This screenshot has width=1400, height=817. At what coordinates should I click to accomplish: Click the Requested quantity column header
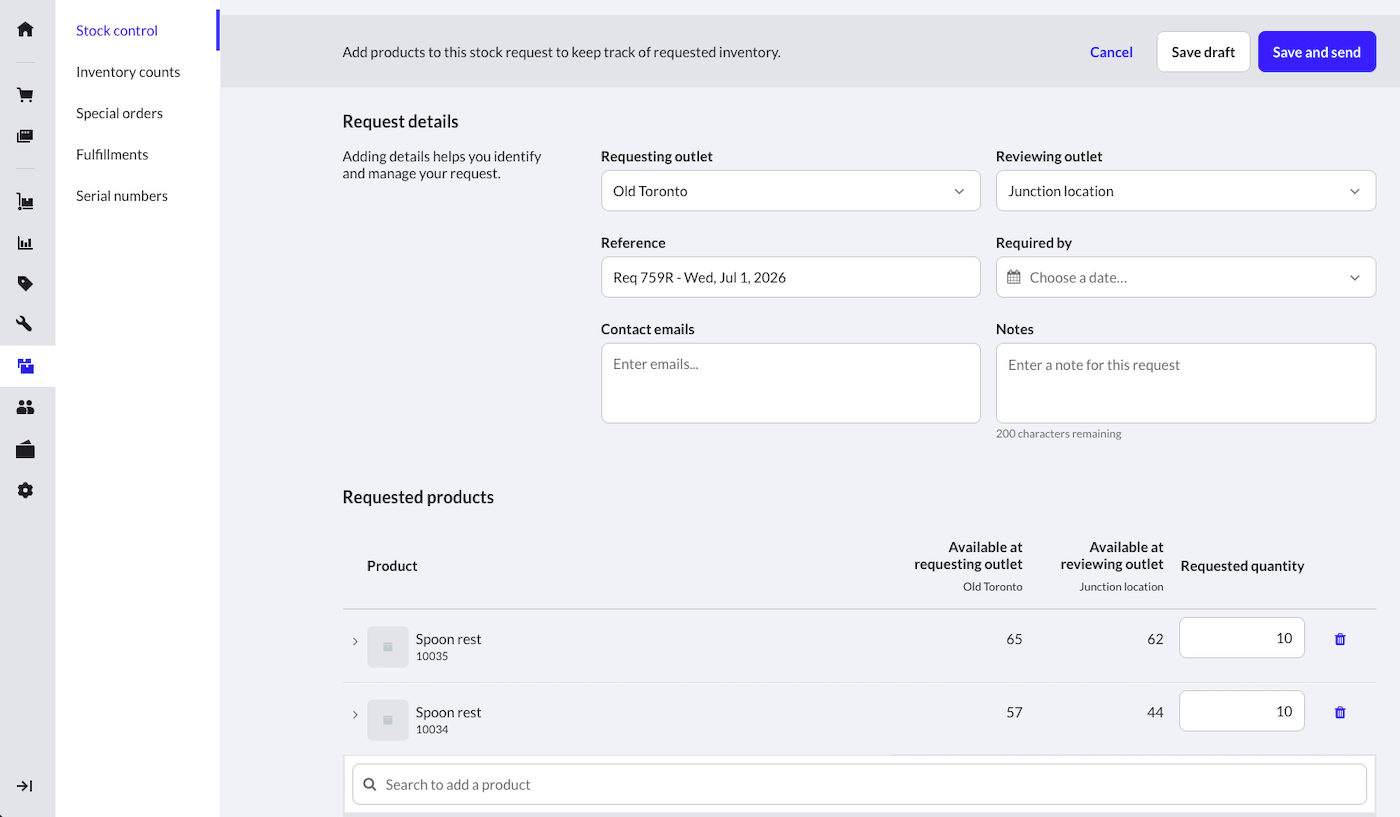coord(1242,566)
